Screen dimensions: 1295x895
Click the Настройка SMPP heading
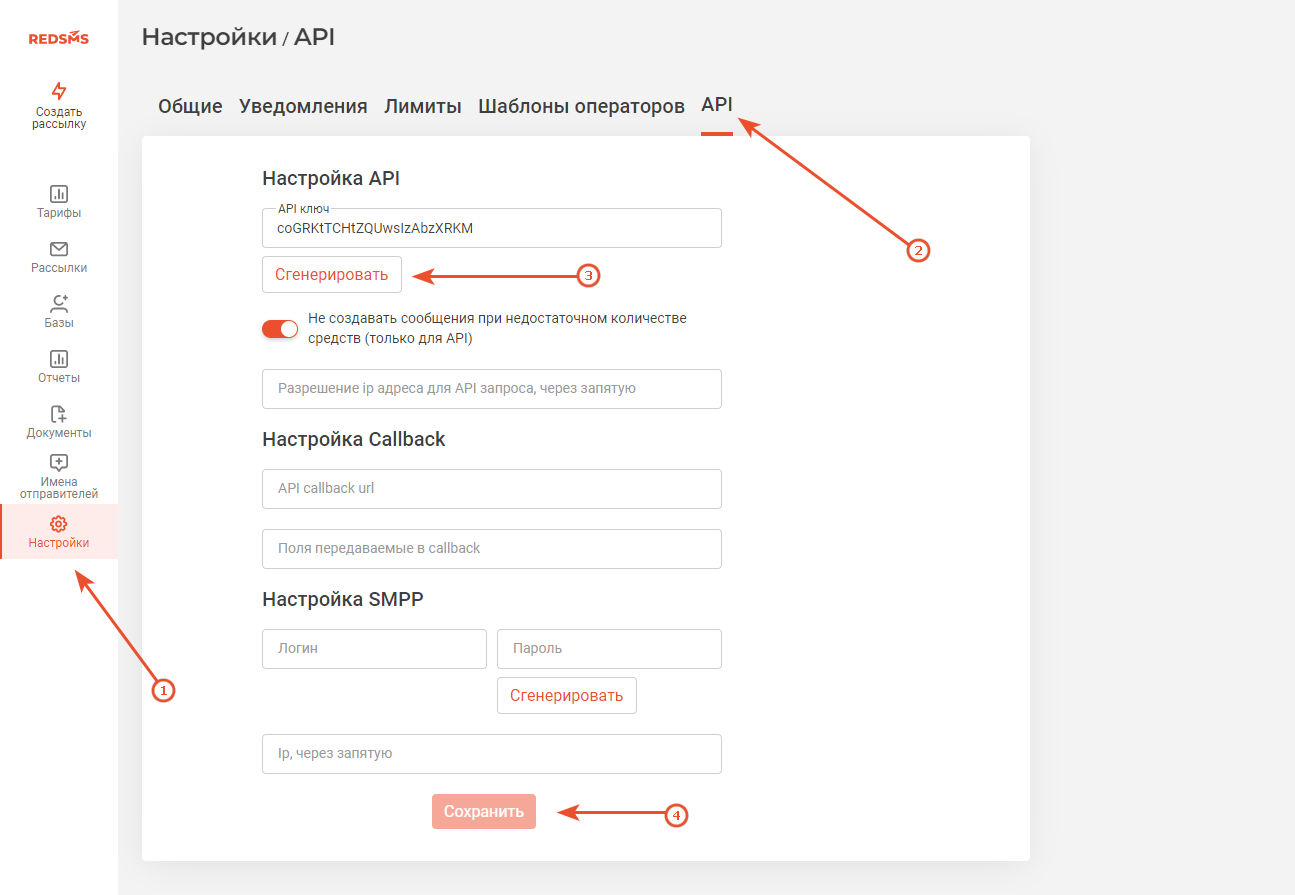(x=343, y=599)
